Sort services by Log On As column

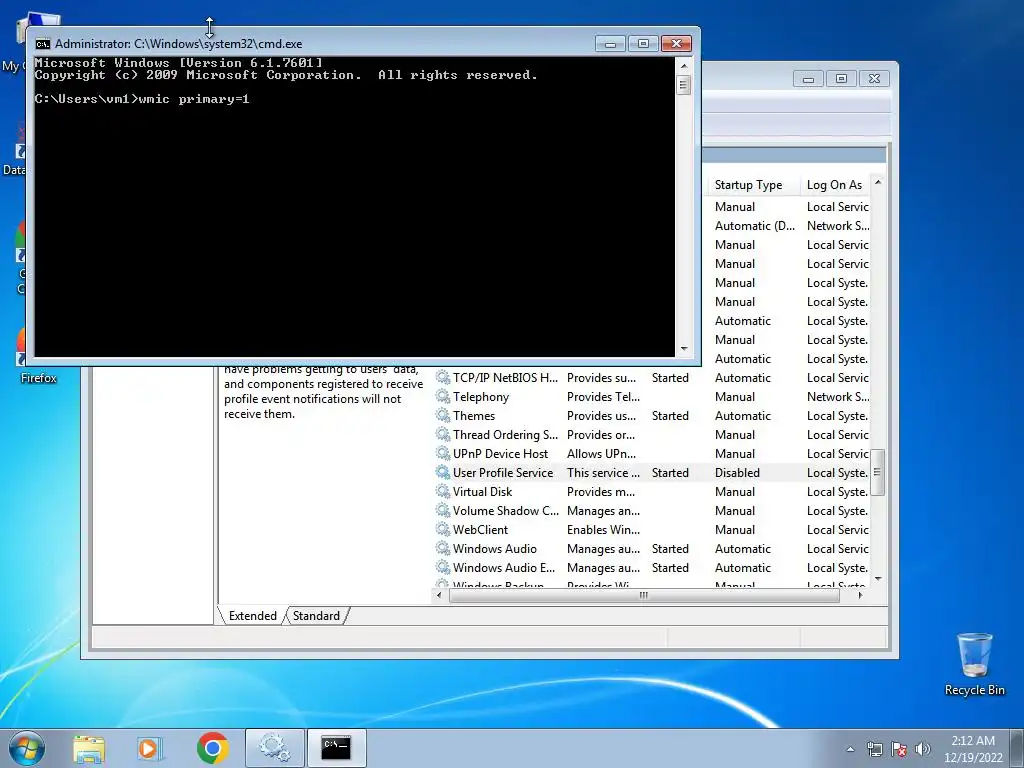tap(835, 185)
